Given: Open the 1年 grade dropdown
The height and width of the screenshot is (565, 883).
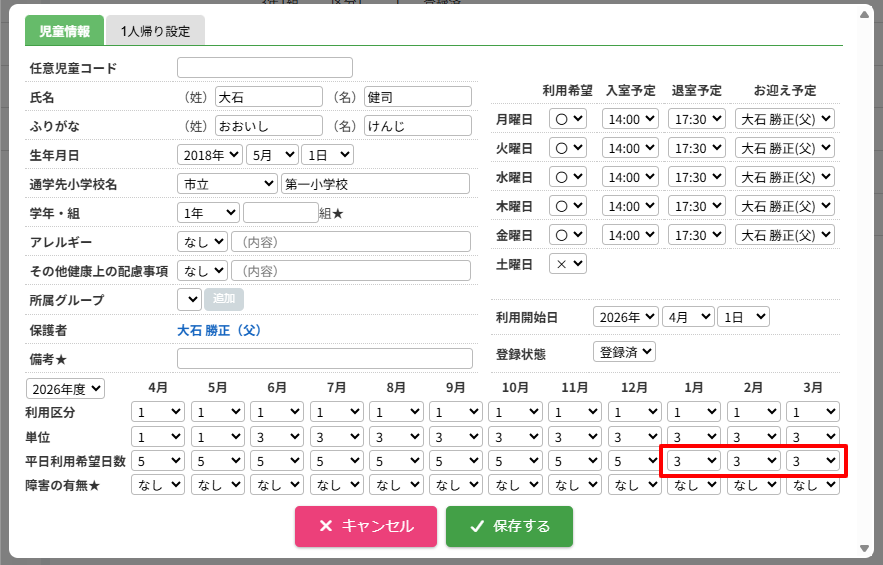Looking at the screenshot, I should (x=208, y=213).
